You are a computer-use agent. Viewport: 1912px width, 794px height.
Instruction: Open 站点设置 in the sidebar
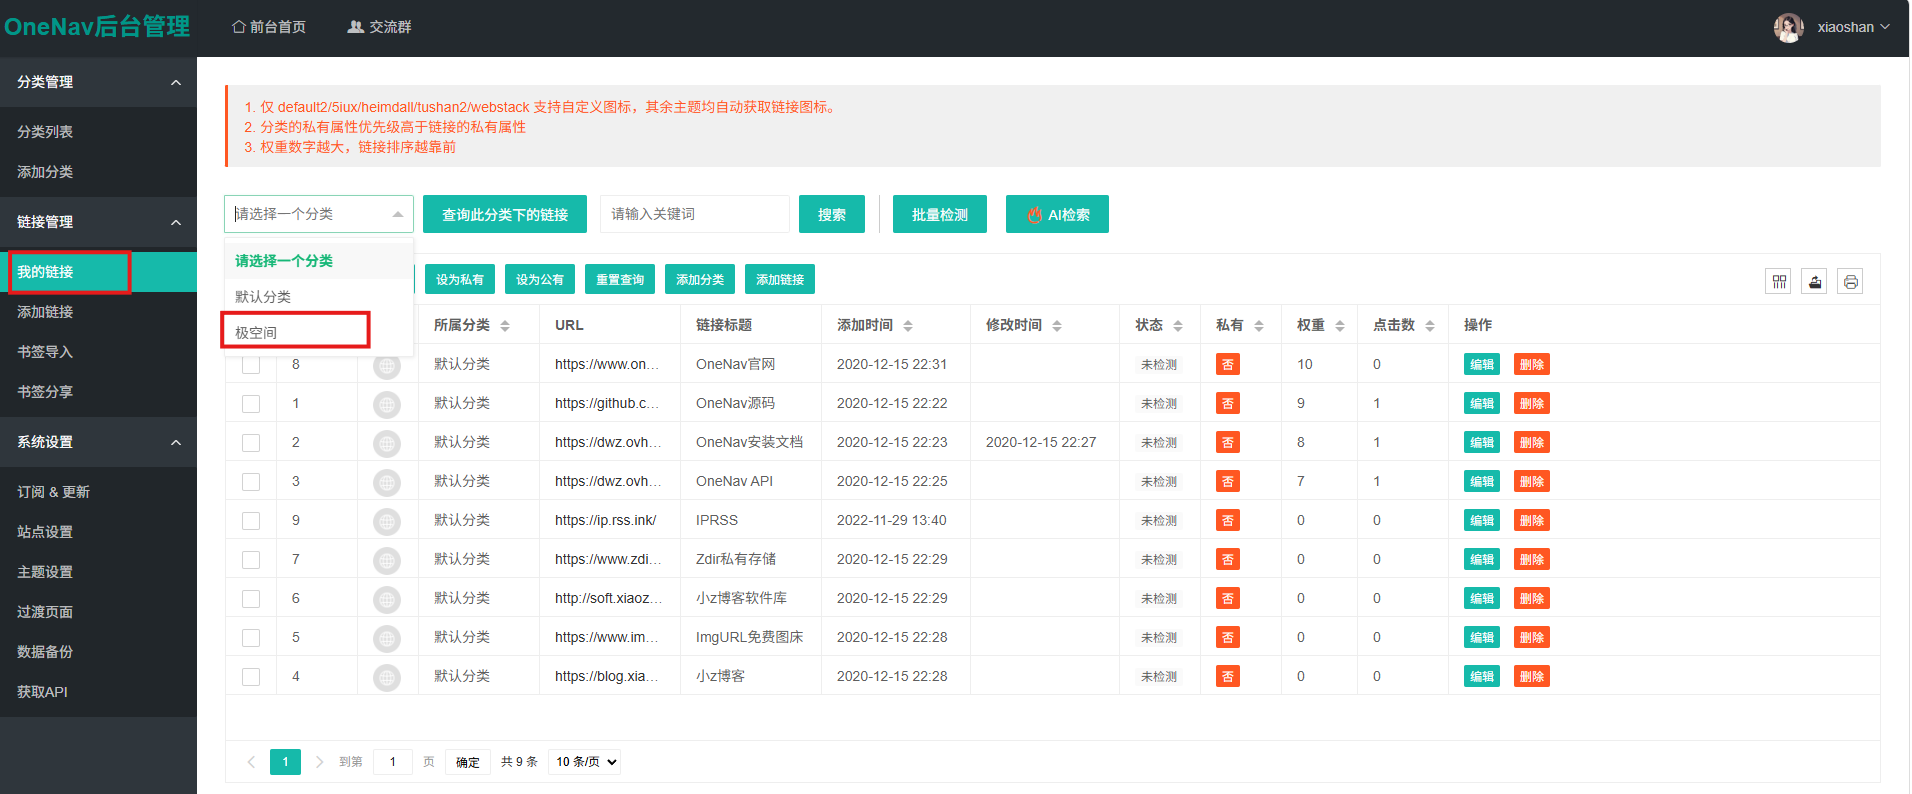[98, 532]
